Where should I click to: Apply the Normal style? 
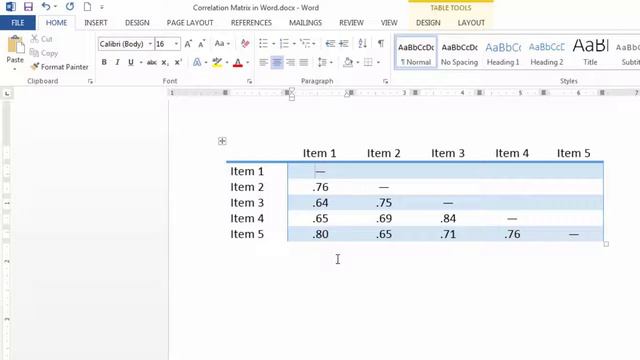click(416, 52)
